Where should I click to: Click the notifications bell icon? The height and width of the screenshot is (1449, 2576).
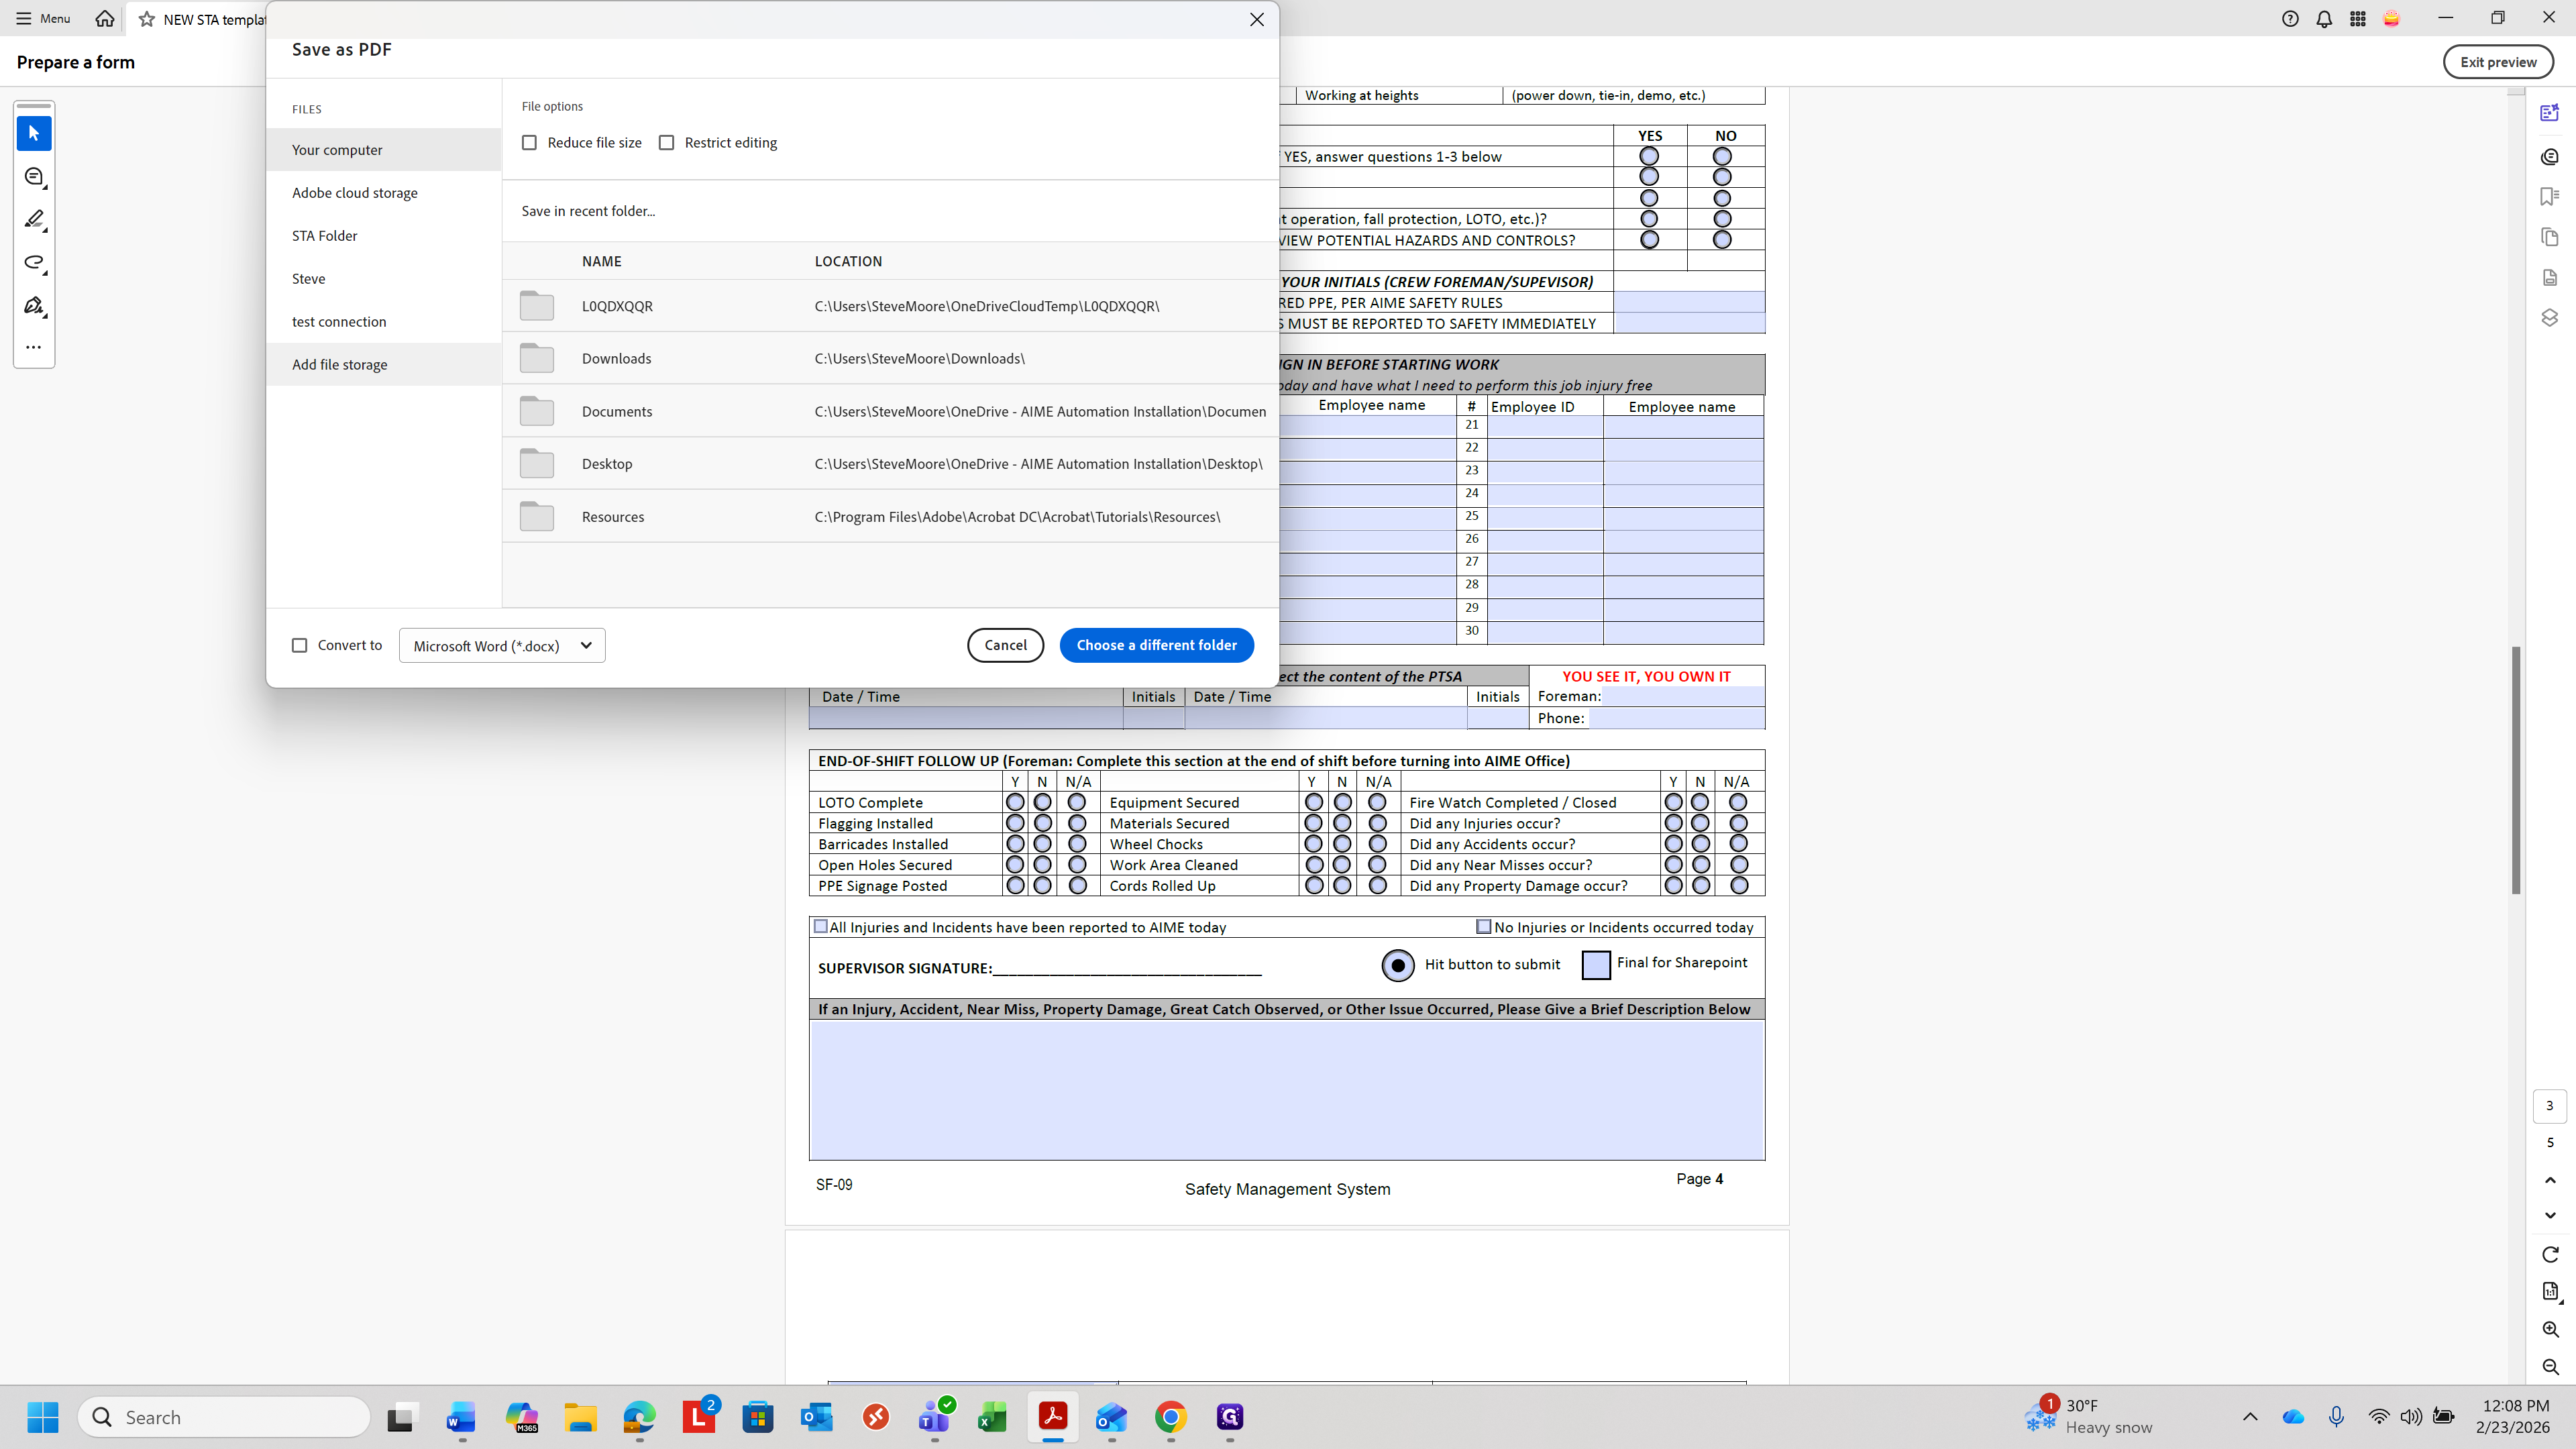pyautogui.click(x=2324, y=19)
